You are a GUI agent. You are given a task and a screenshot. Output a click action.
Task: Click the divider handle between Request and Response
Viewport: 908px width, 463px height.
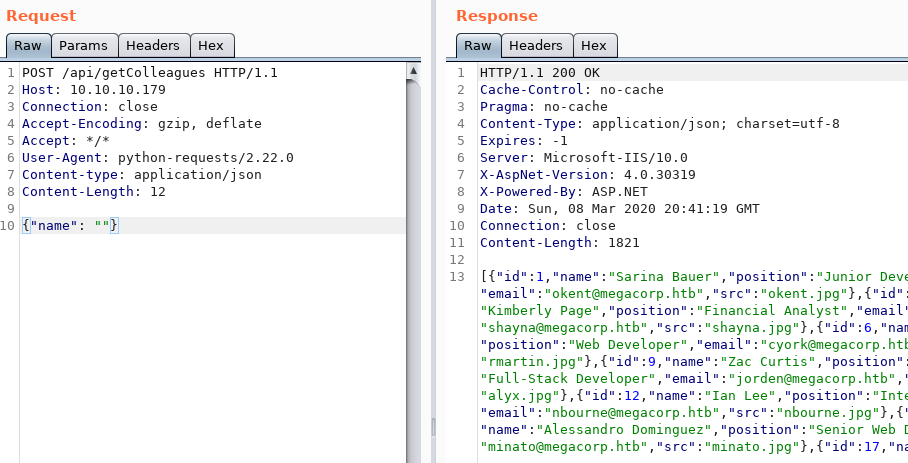[x=432, y=426]
